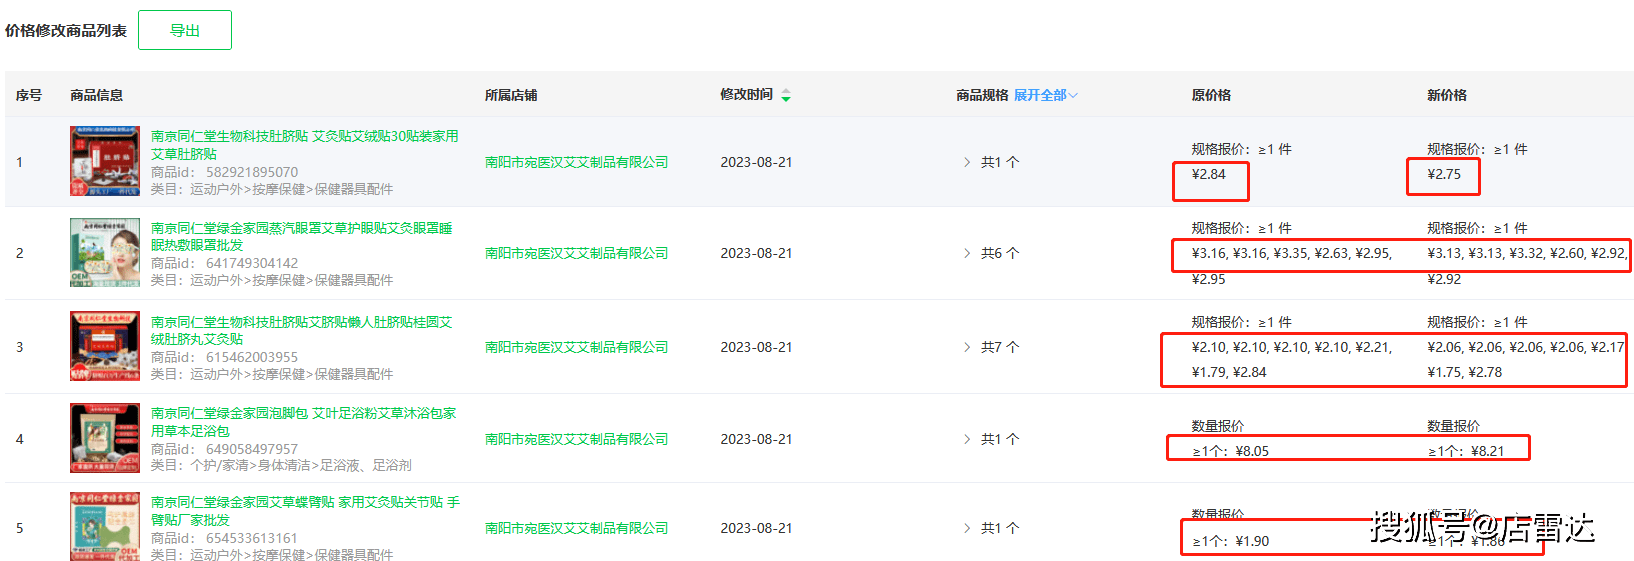Viewport: 1634px width, 561px height.
Task: Select product id 641749304142
Action: click(252, 263)
